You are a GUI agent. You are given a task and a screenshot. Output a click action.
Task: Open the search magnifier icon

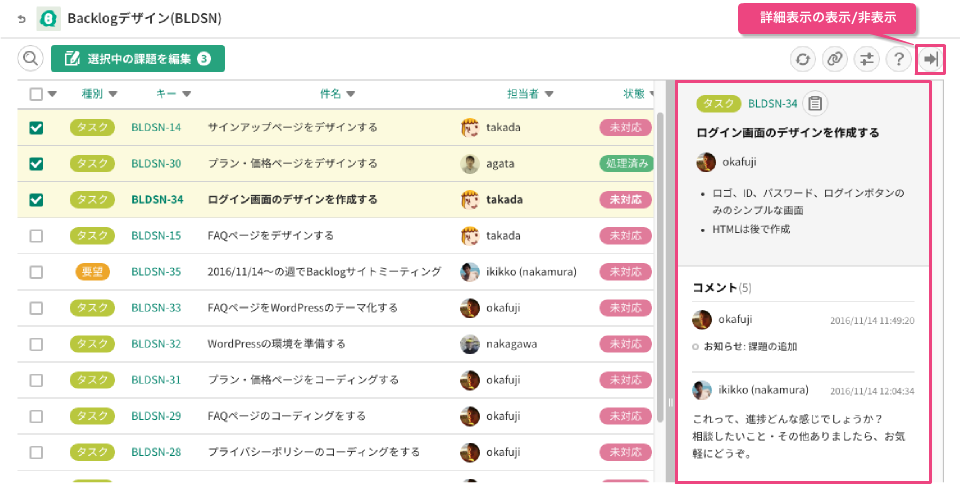coord(30,59)
